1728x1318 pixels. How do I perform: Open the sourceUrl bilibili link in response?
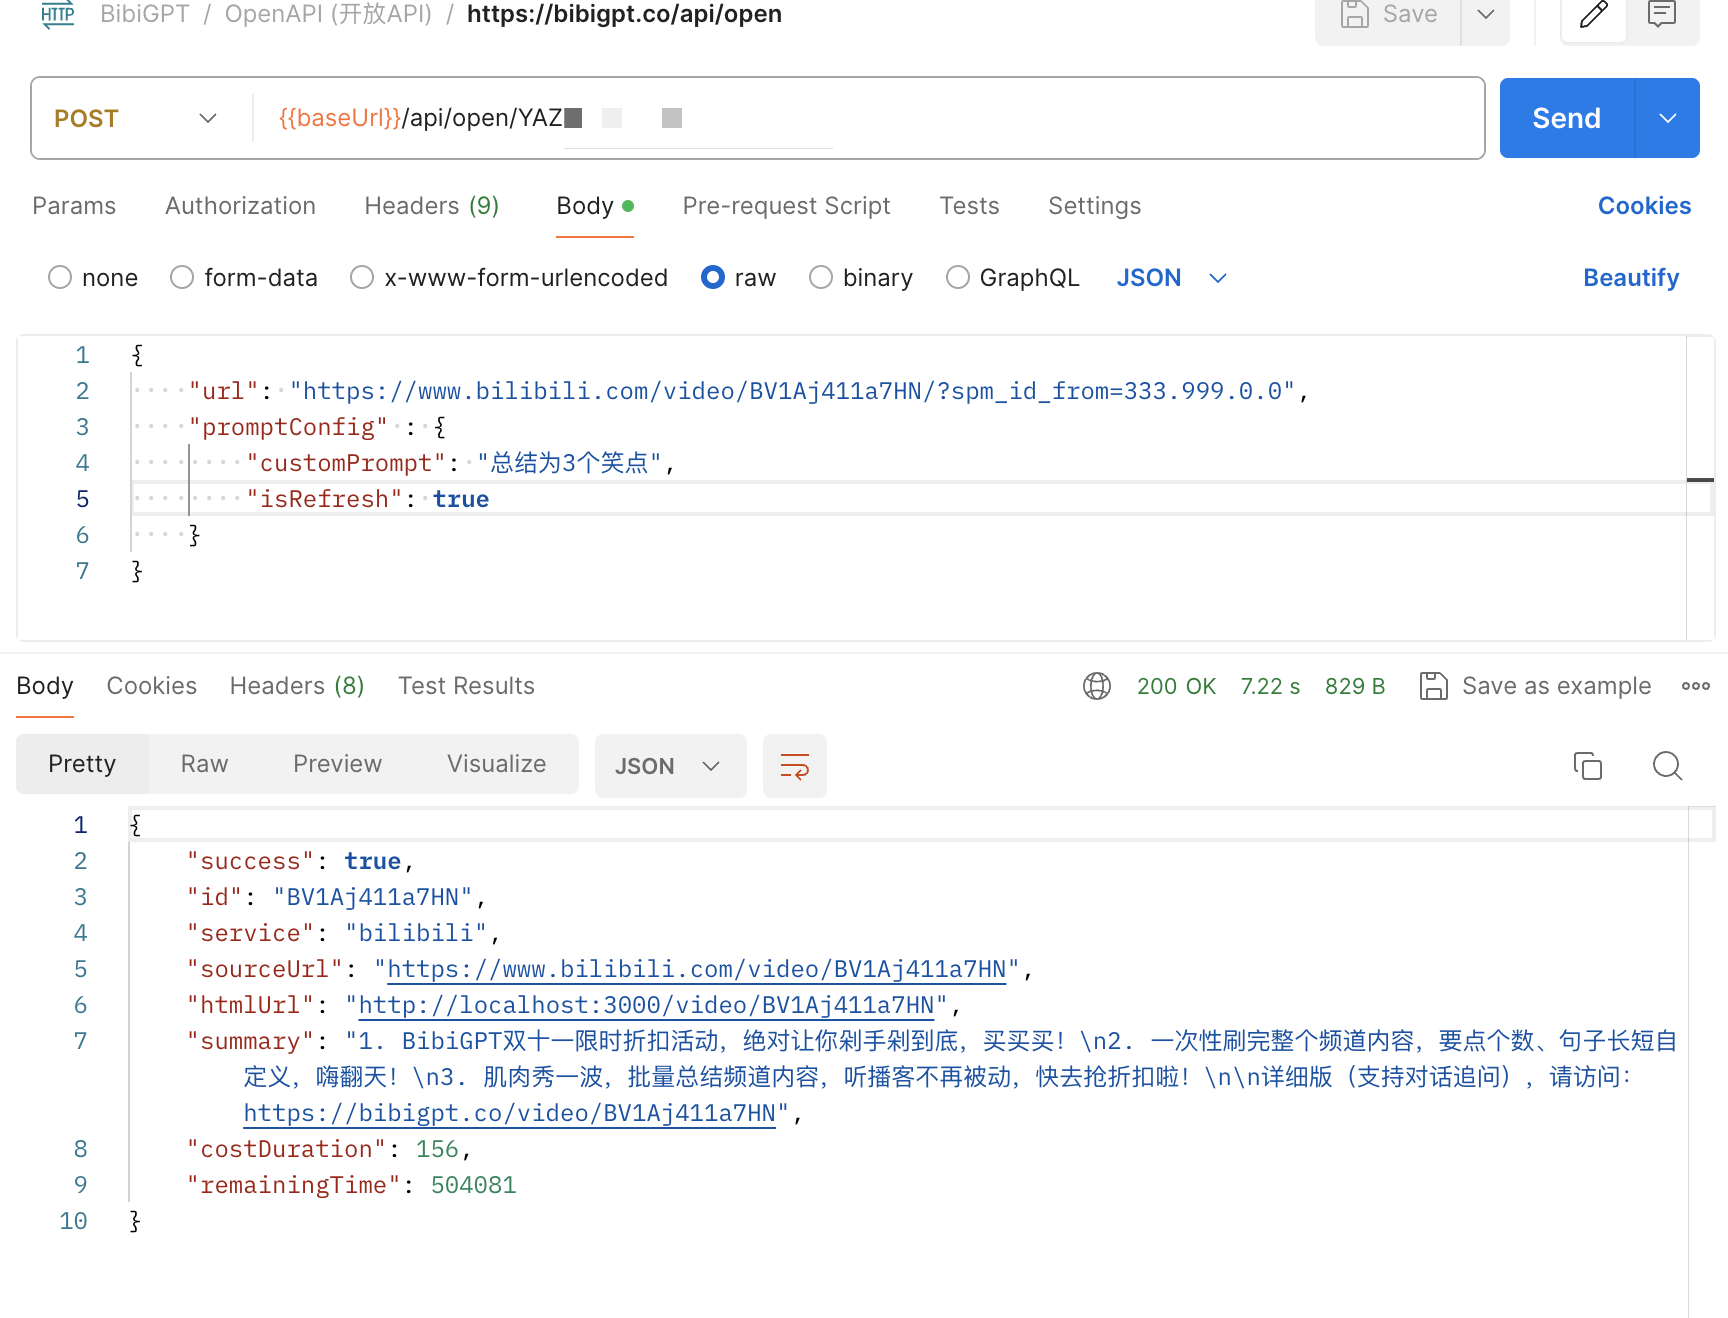[697, 969]
